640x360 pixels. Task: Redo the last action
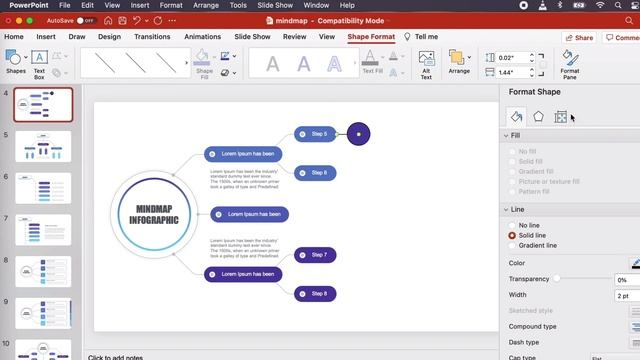158,20
